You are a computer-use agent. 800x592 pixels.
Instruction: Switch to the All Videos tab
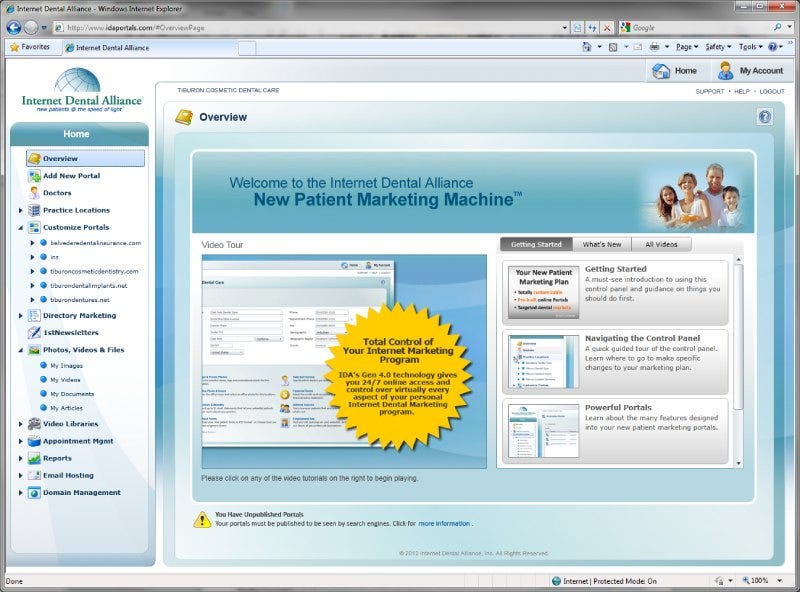click(x=661, y=244)
